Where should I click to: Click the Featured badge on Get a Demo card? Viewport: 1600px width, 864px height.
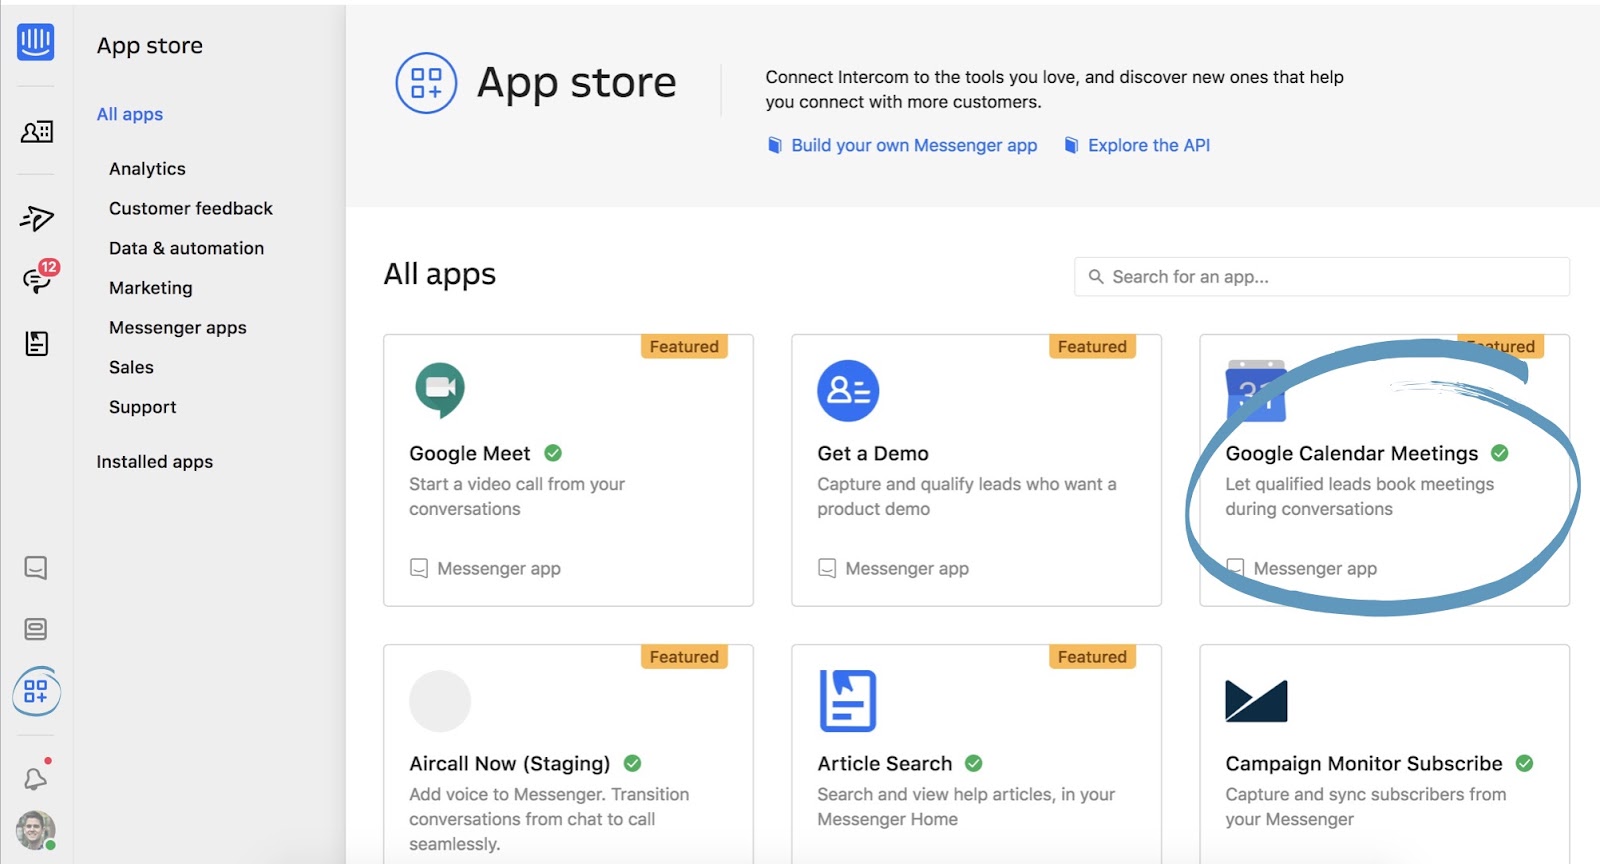1092,346
